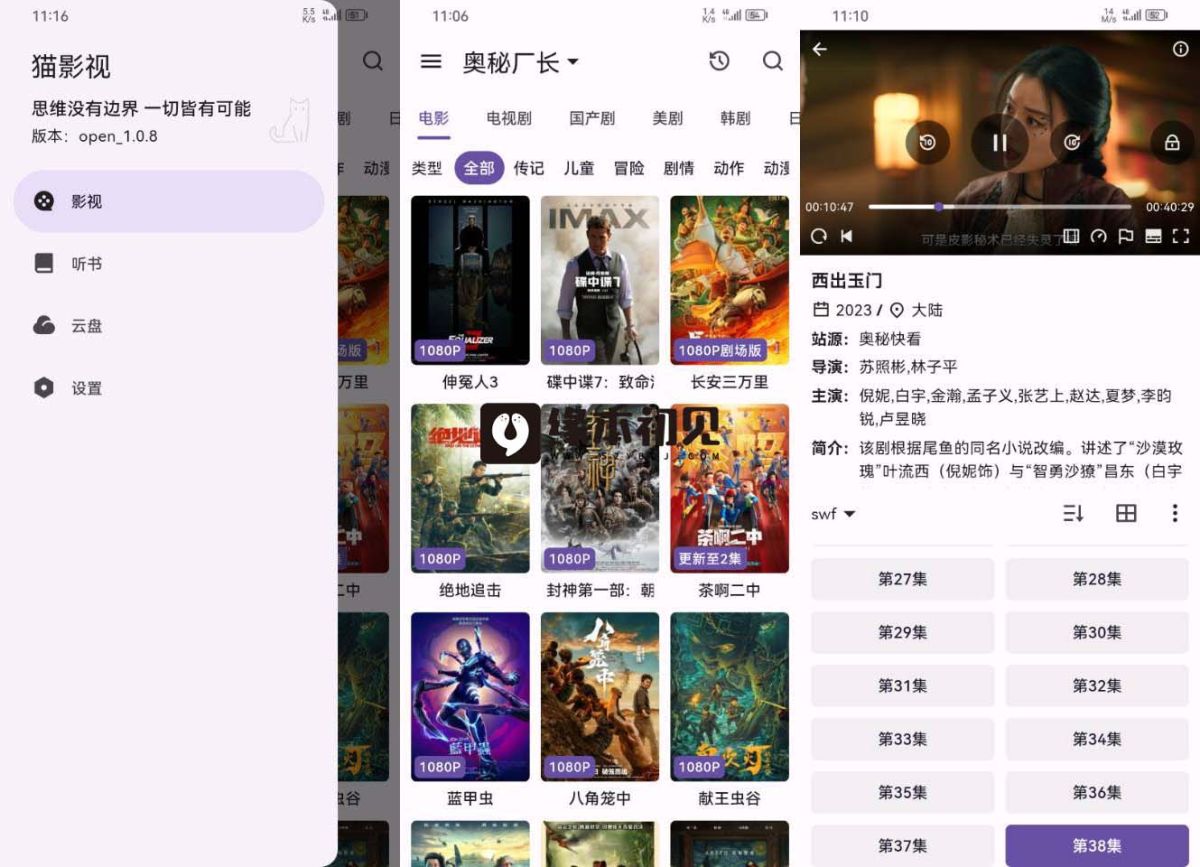Switch to the 美剧 tab
Image resolution: width=1200 pixels, height=867 pixels.
coord(667,118)
